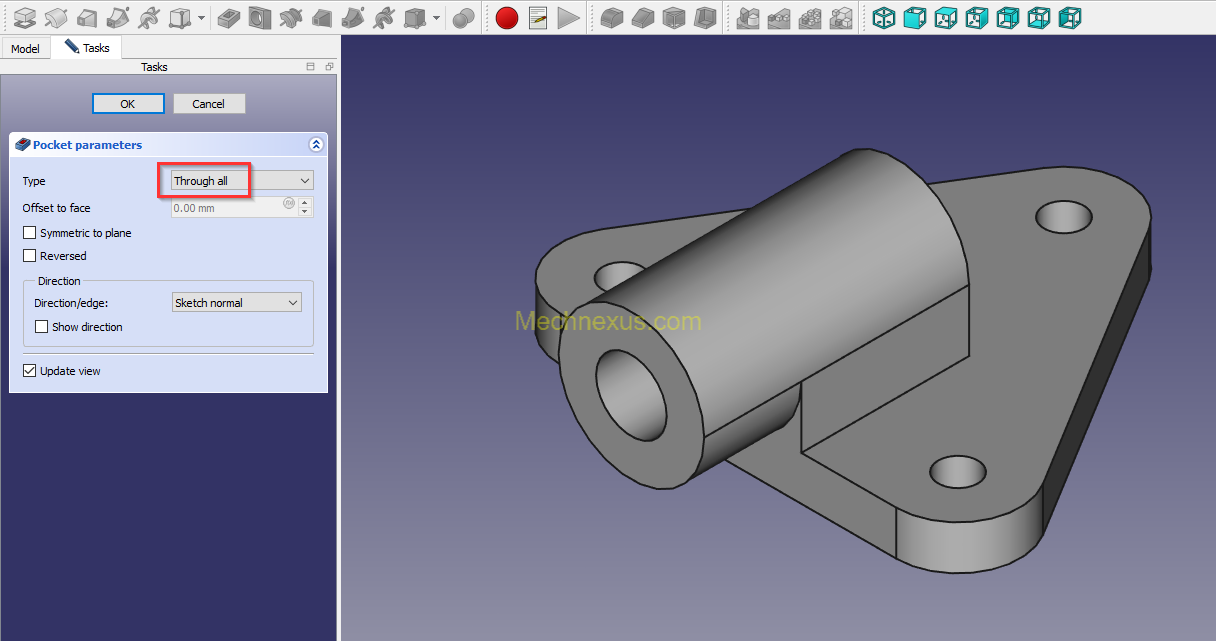Screen dimensions: 1216x641
Task: Click the Measure Clear All cube icon
Action: (x=977, y=17)
